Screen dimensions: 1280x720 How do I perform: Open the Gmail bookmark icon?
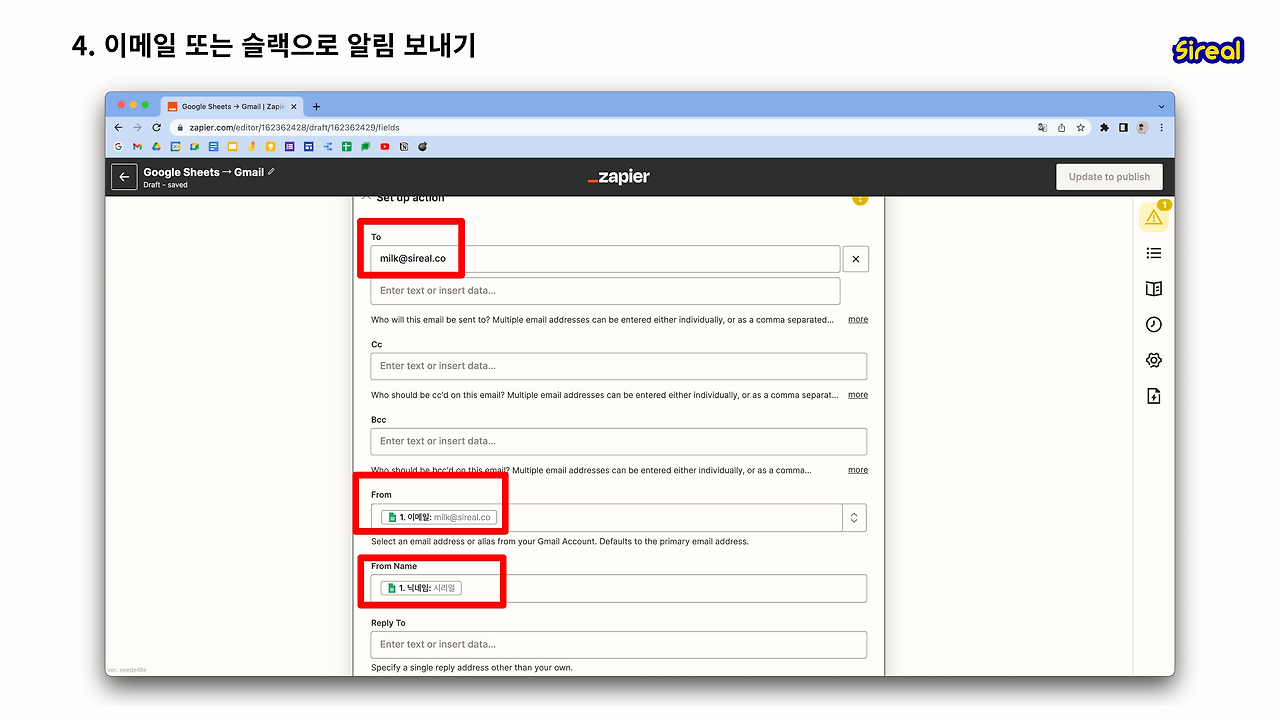(x=137, y=147)
